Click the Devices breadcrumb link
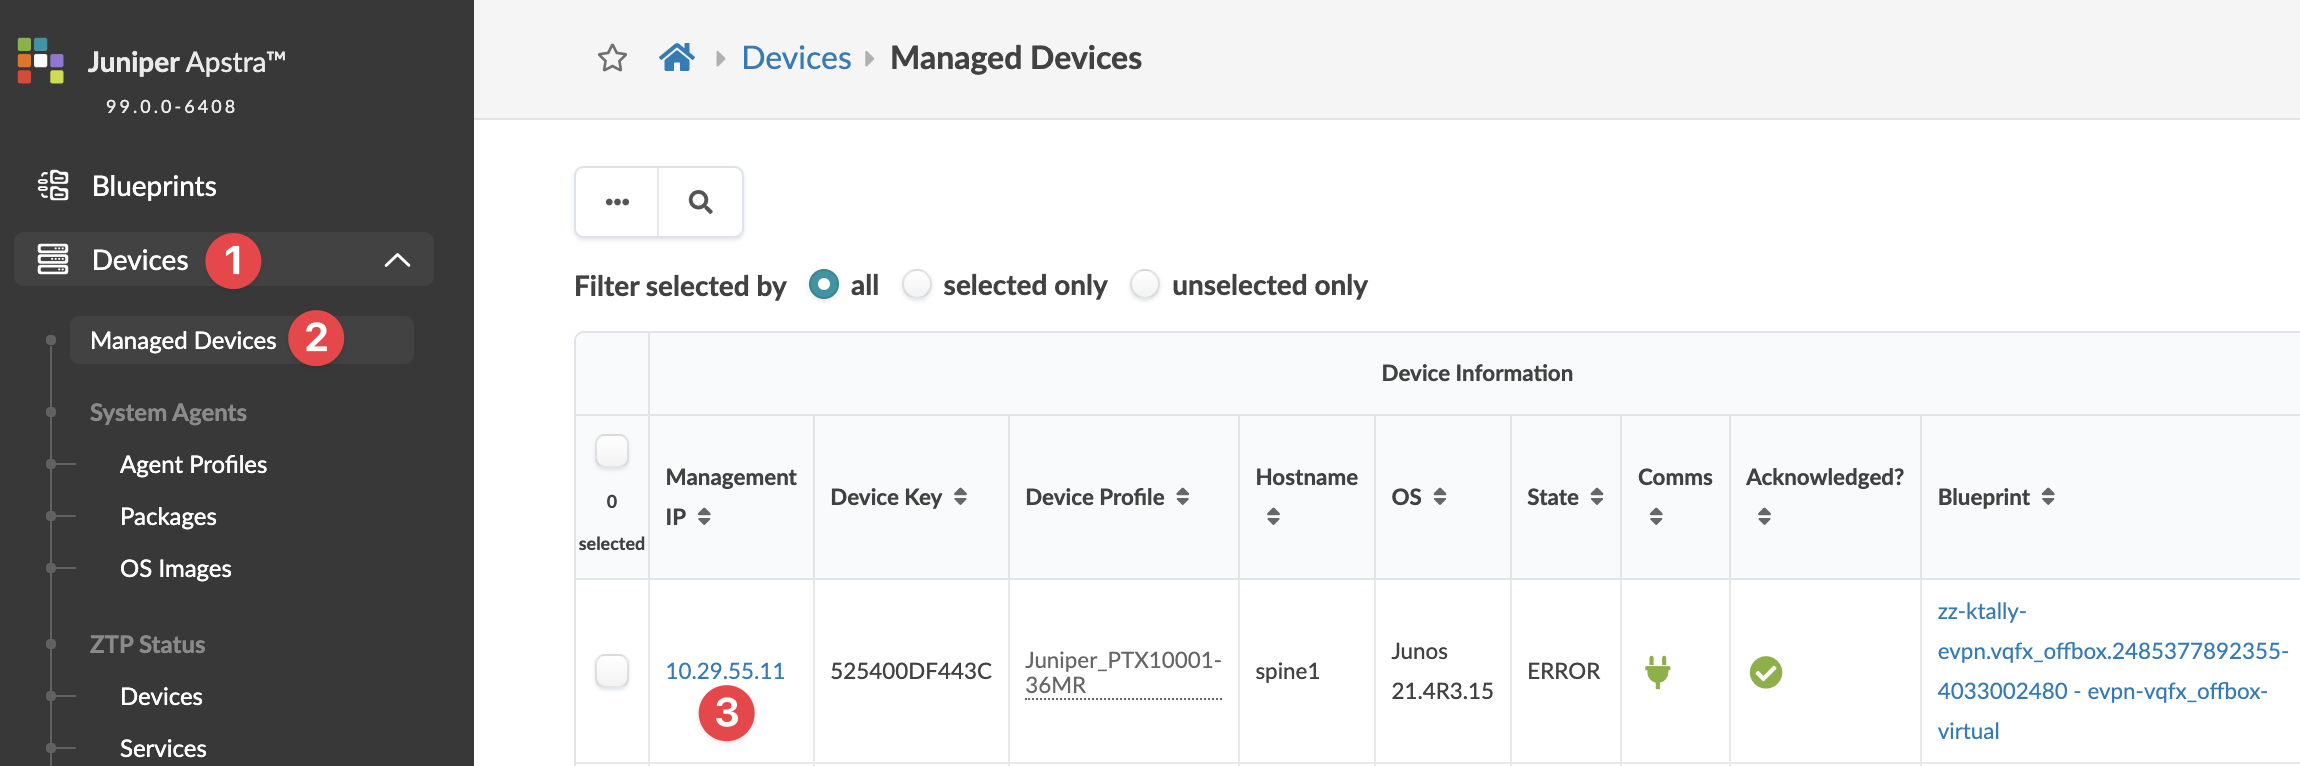Image resolution: width=2300 pixels, height=766 pixels. pyautogui.click(x=796, y=58)
